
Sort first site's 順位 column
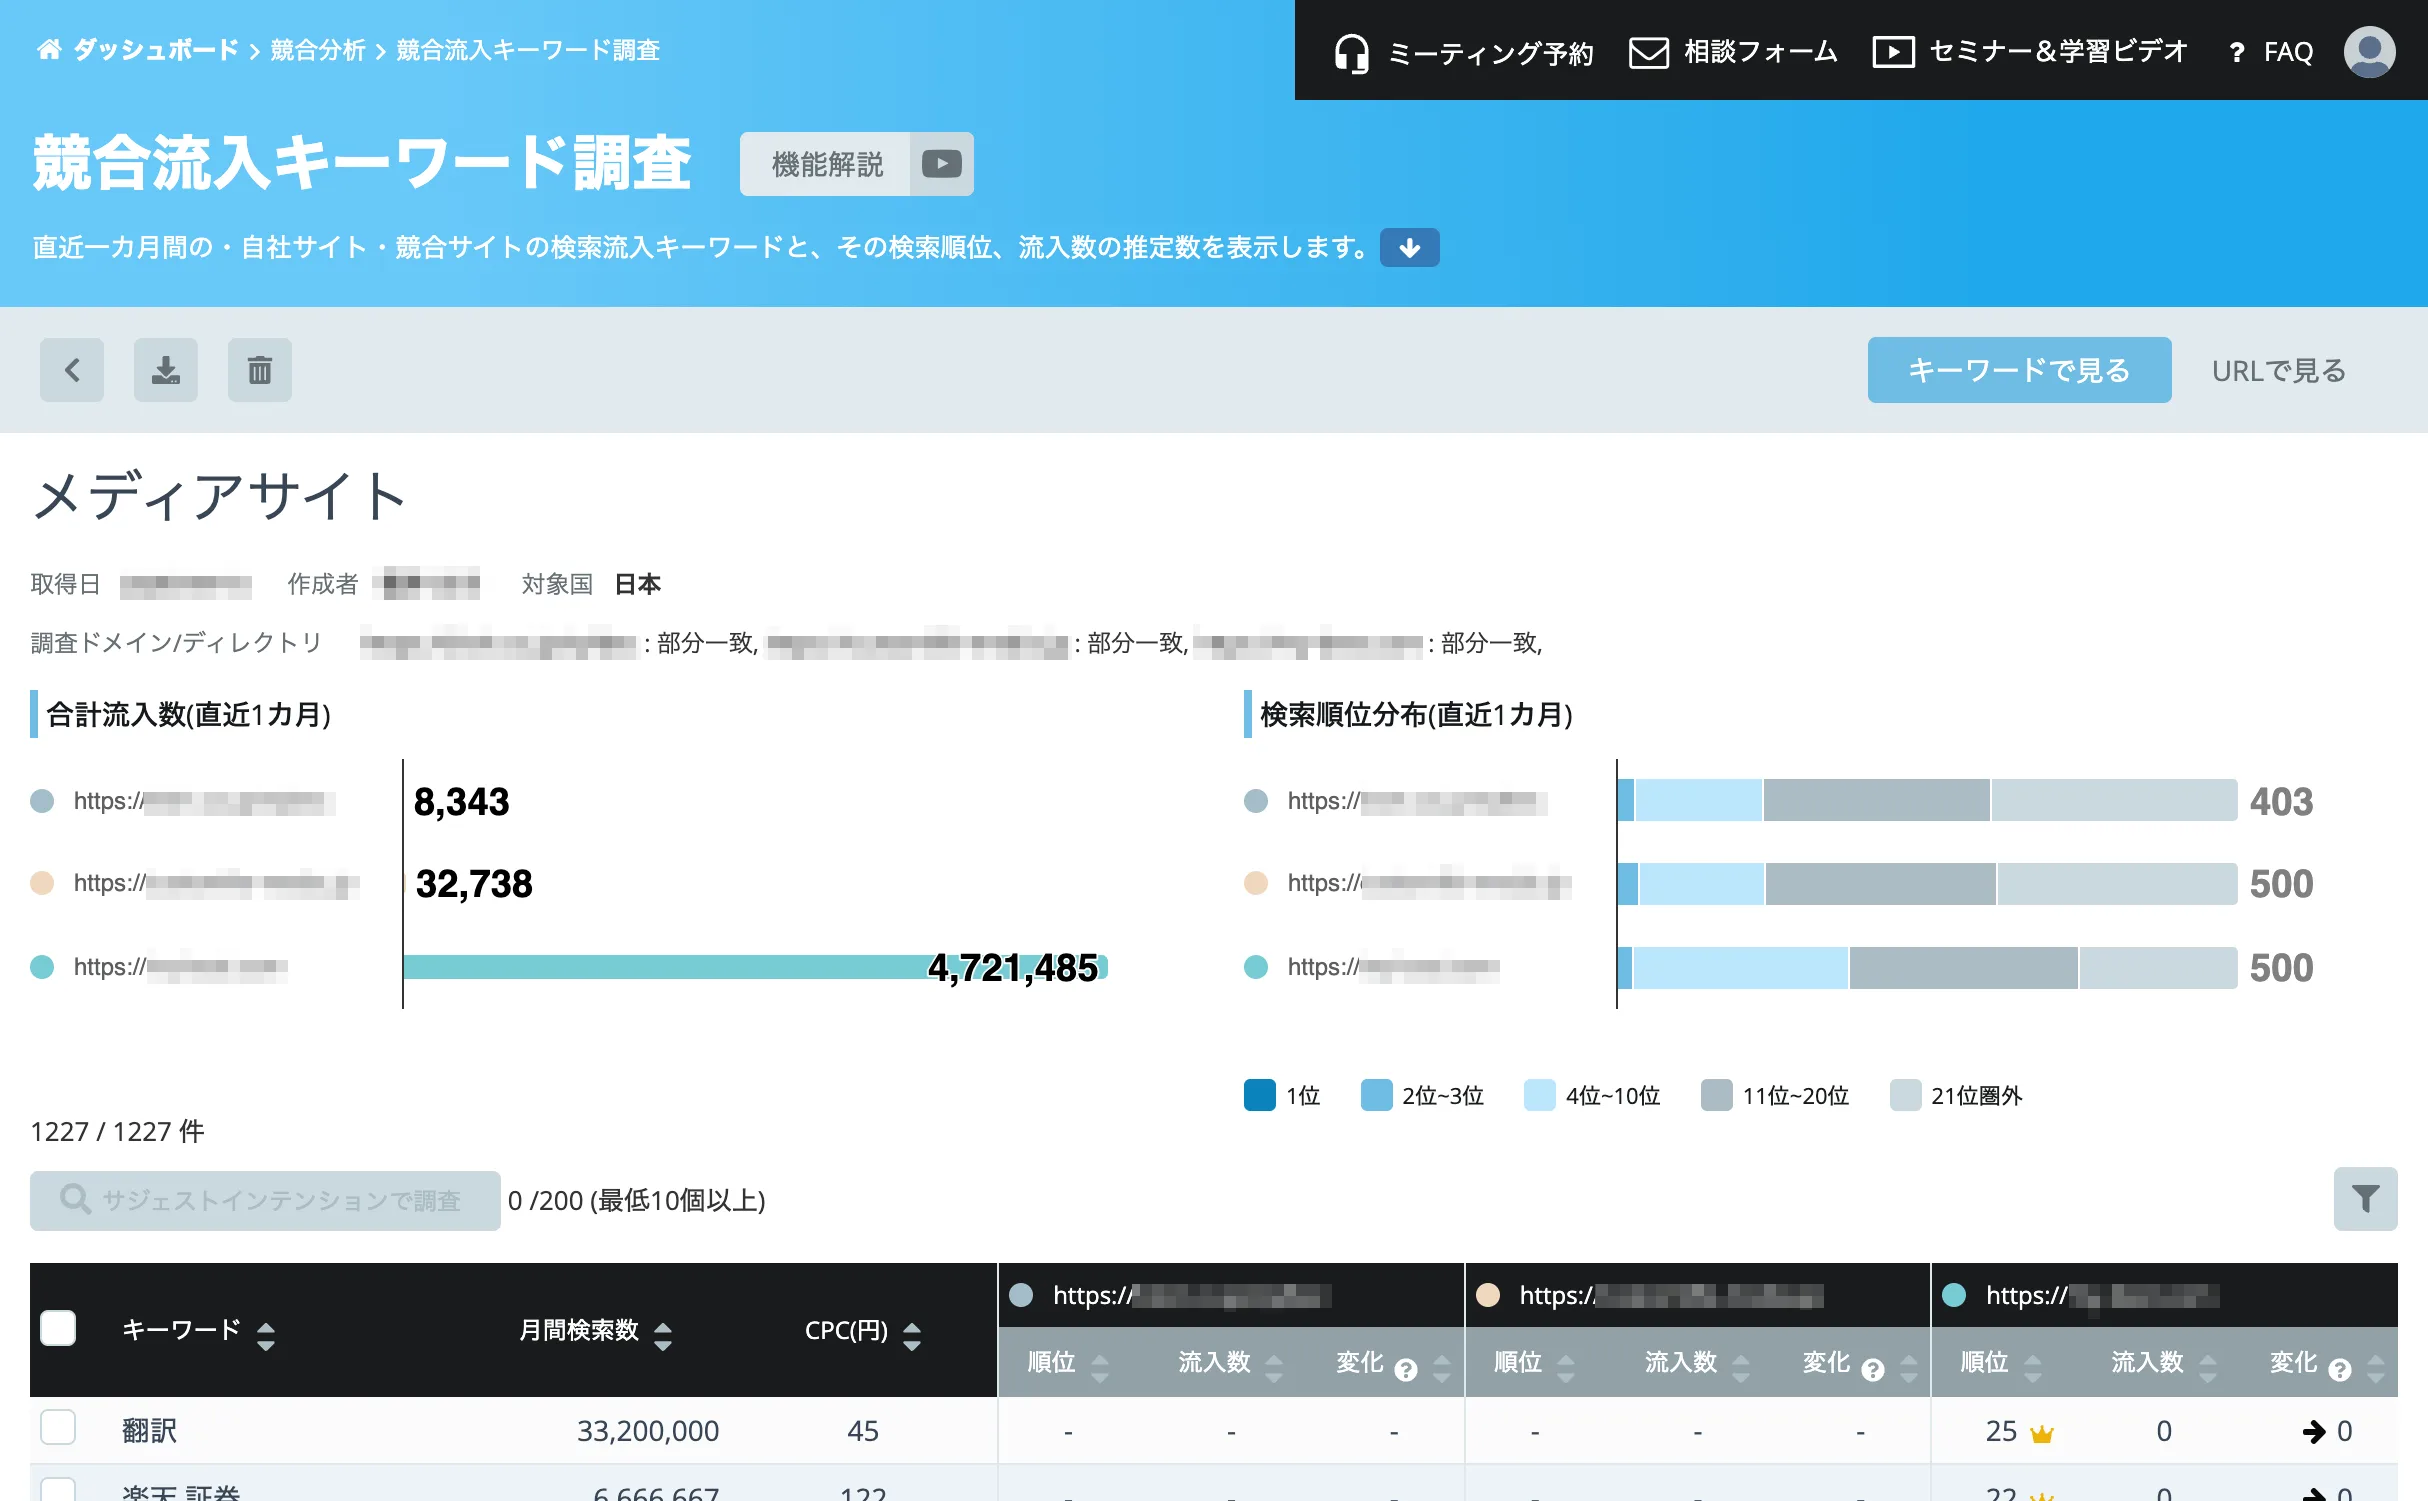(x=1100, y=1368)
